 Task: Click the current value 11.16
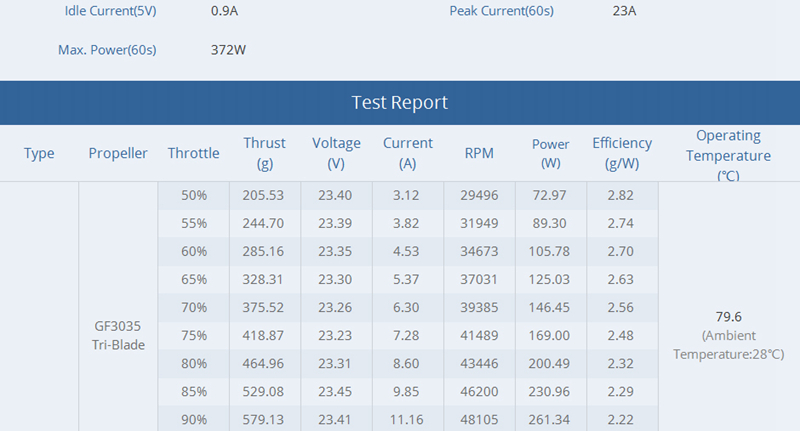click(408, 418)
